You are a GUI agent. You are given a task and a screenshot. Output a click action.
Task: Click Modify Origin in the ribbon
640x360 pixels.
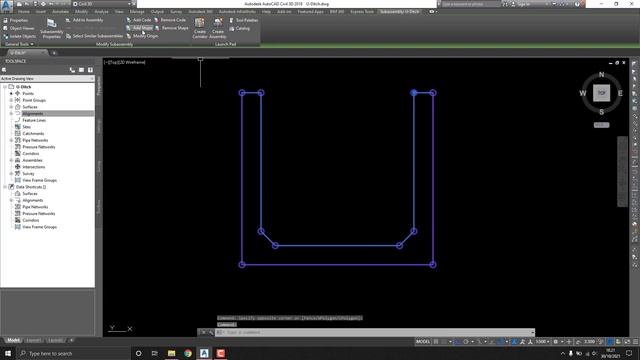point(142,36)
